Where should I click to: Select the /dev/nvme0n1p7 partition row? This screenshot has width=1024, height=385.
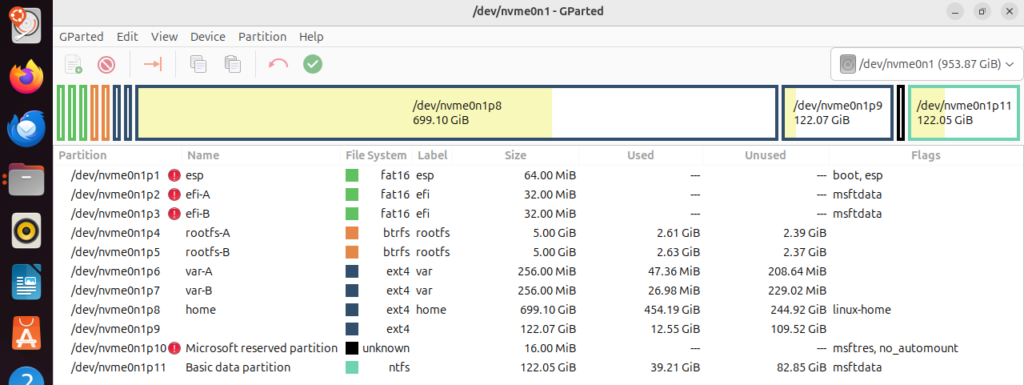click(x=538, y=290)
